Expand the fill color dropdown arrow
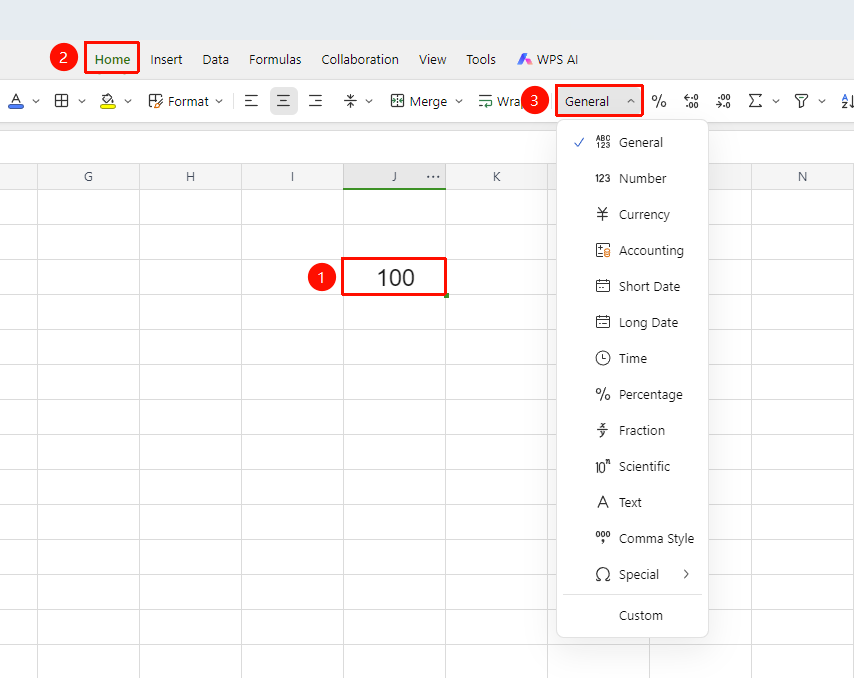Image resolution: width=854 pixels, height=678 pixels. [x=128, y=101]
